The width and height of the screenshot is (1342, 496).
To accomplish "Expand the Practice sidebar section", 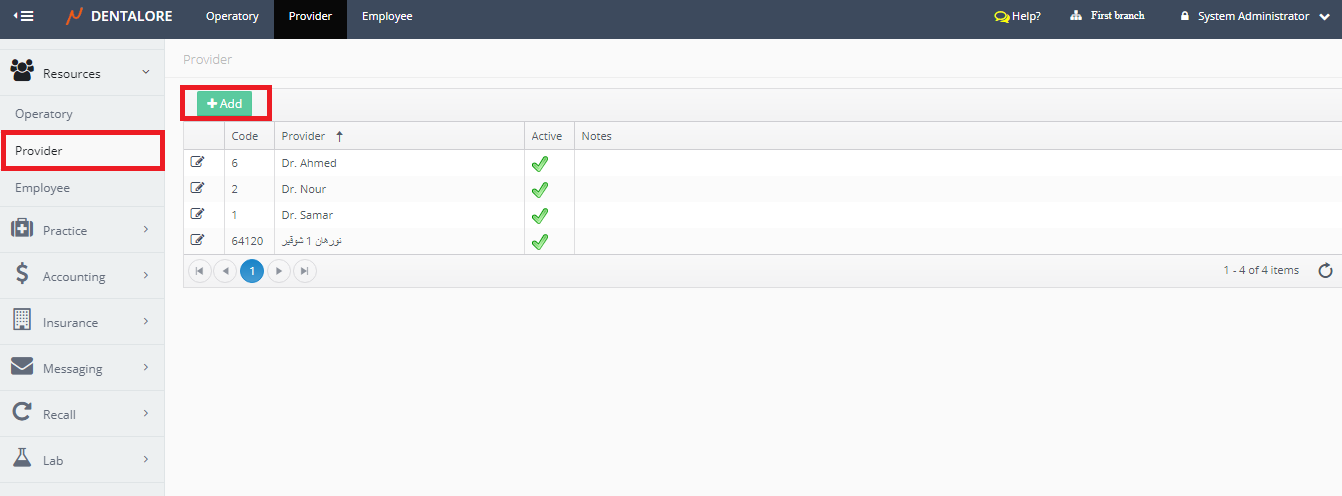I will (x=80, y=230).
